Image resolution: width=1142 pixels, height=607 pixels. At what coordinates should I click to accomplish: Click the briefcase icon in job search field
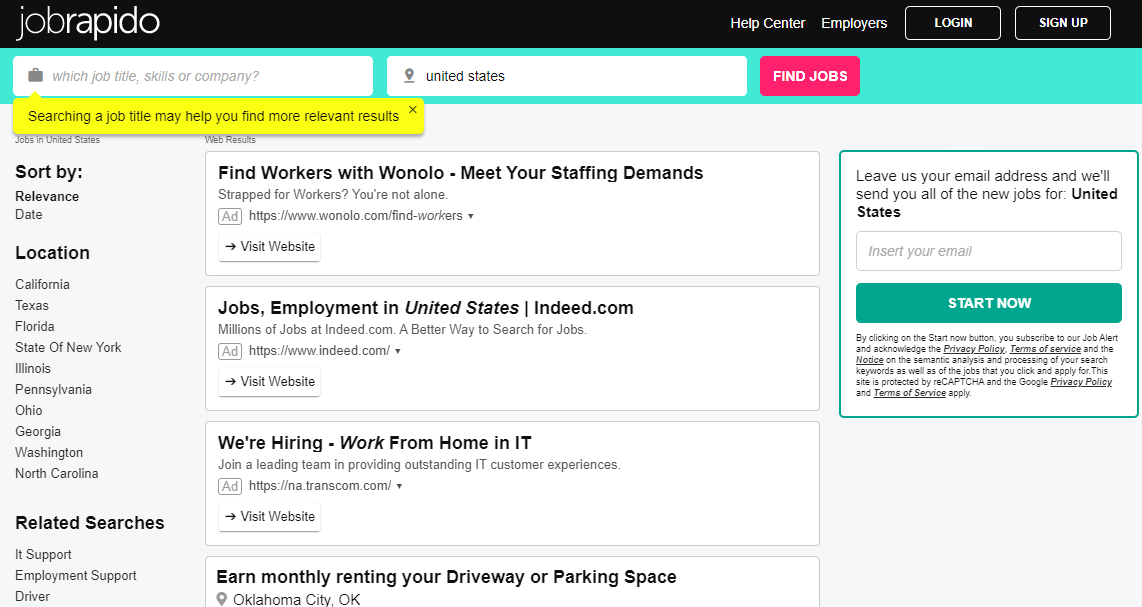(x=35, y=75)
